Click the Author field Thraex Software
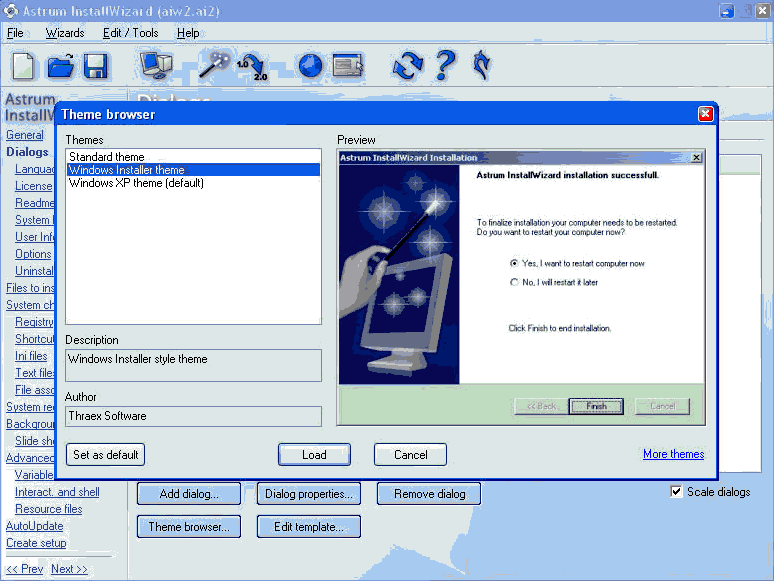The width and height of the screenshot is (774, 581). (194, 416)
